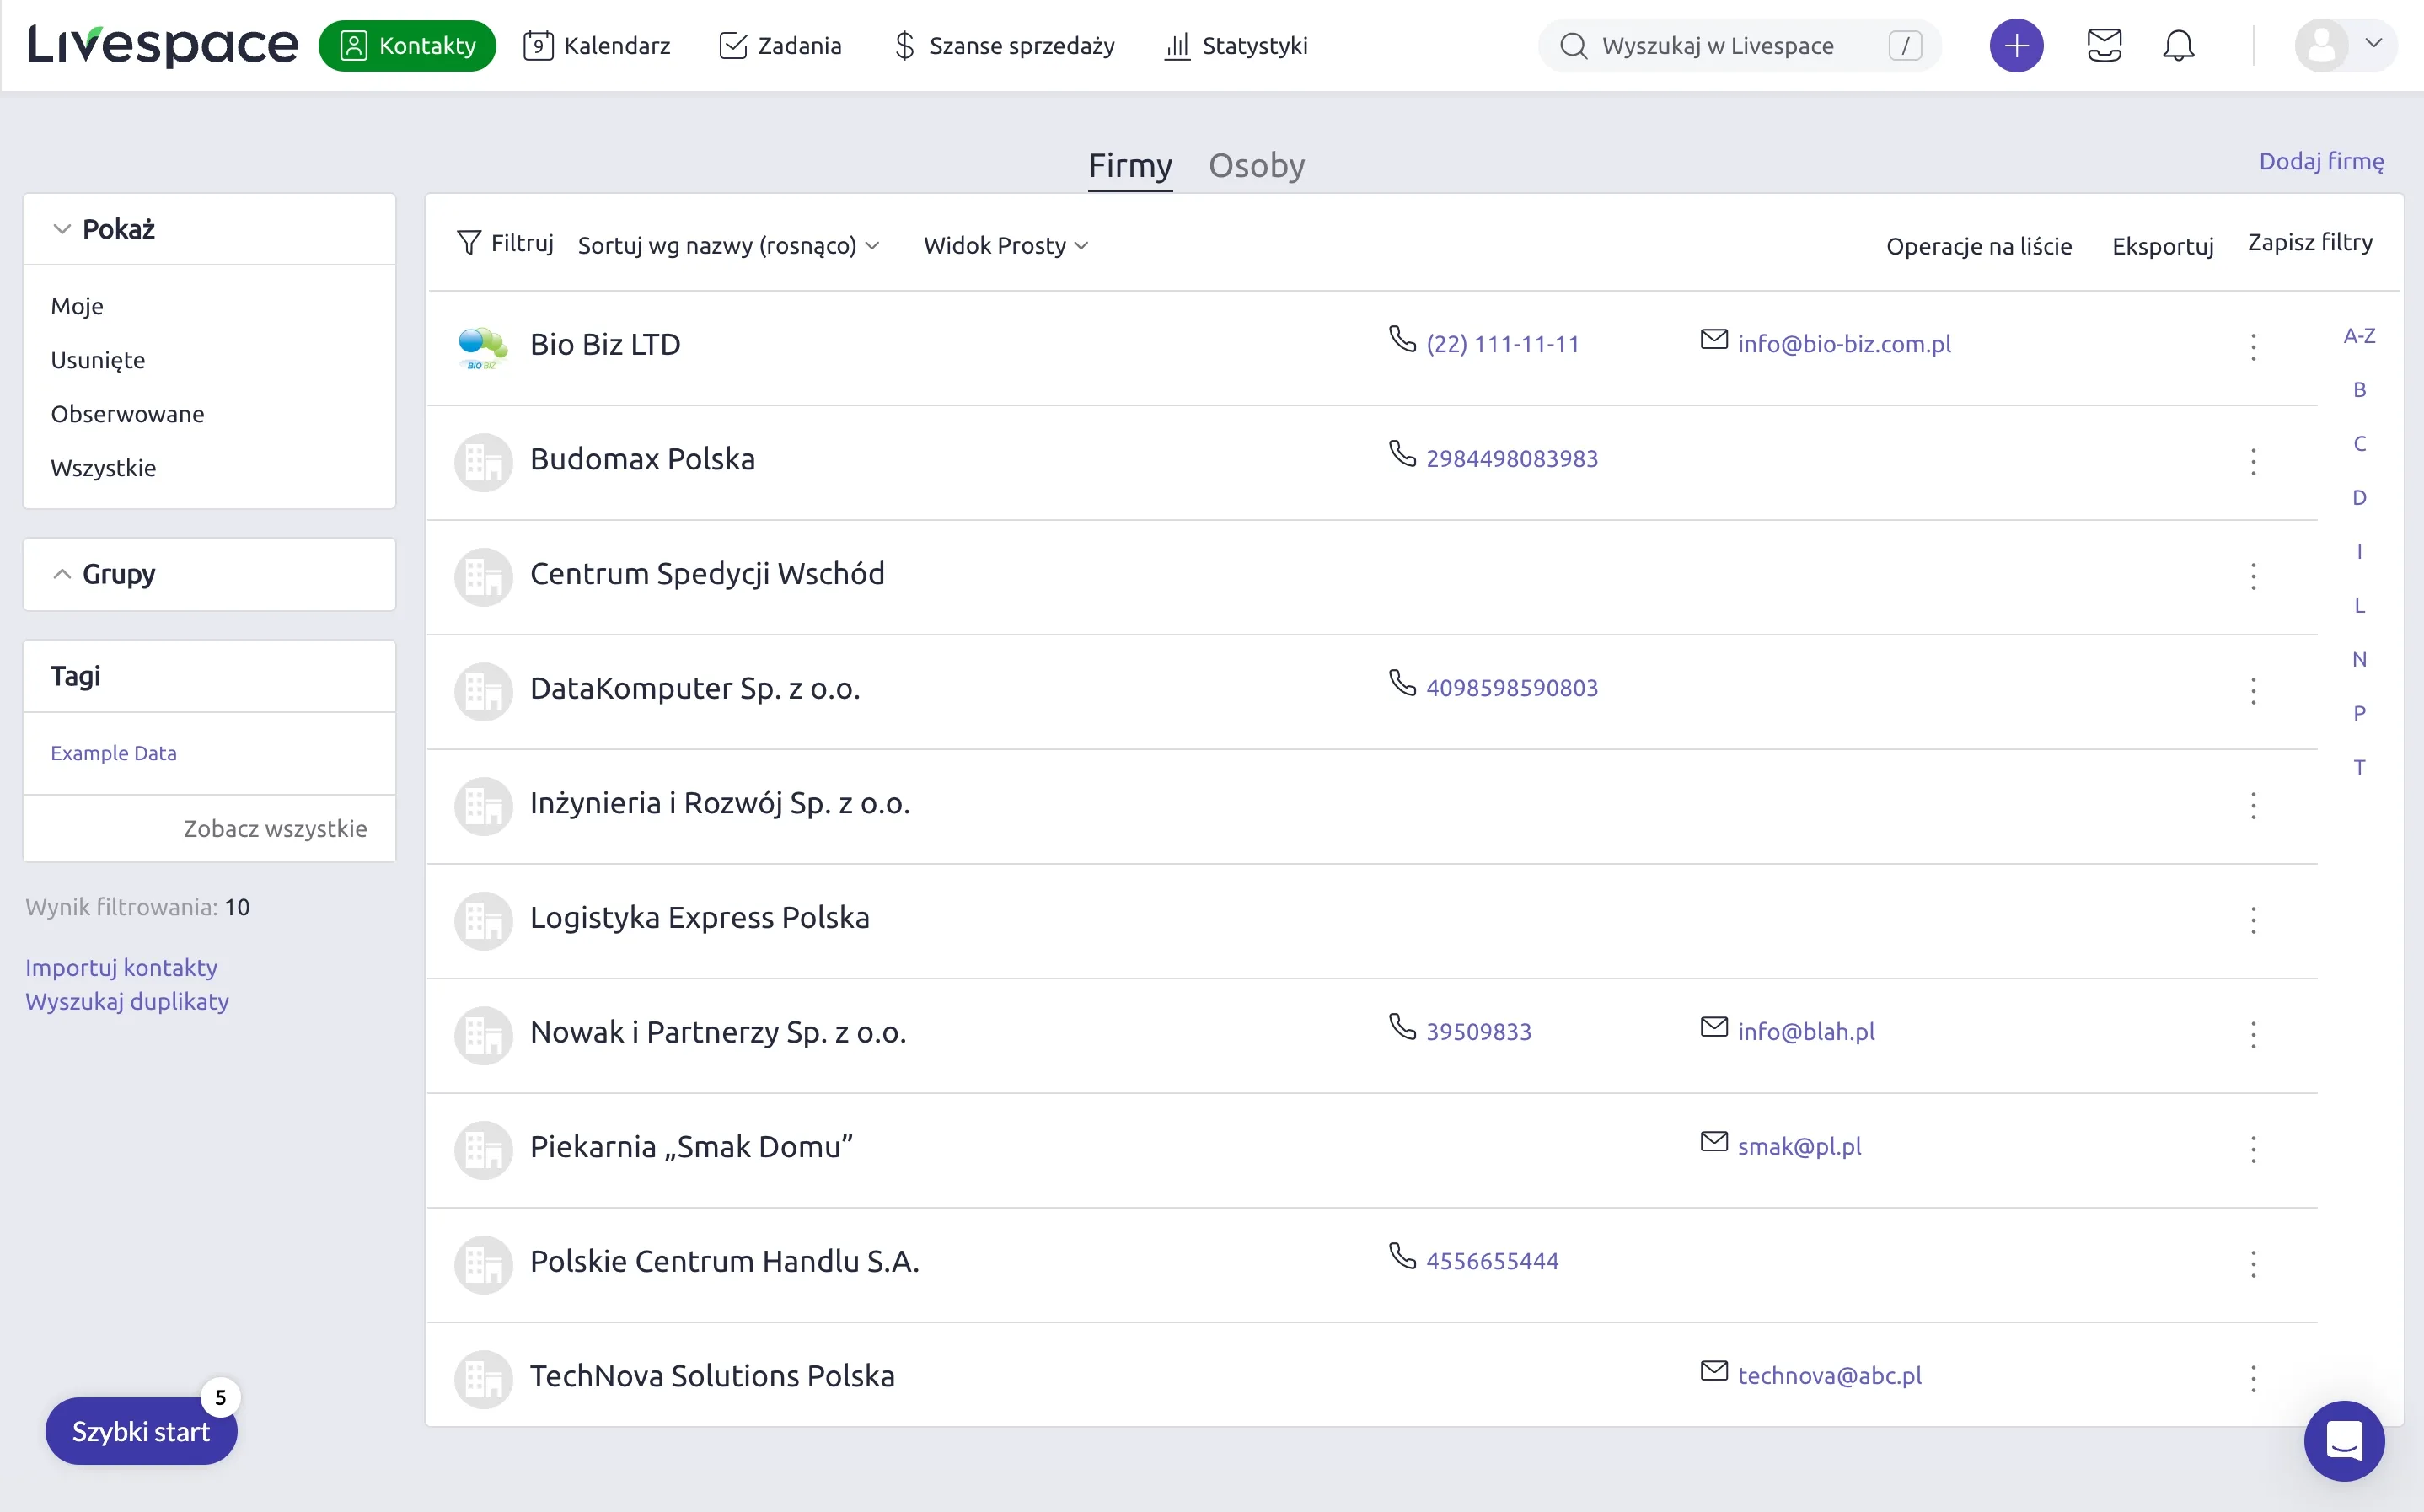The height and width of the screenshot is (1512, 2424).
Task: Click the Filtruj funnel icon
Action: pos(470,243)
